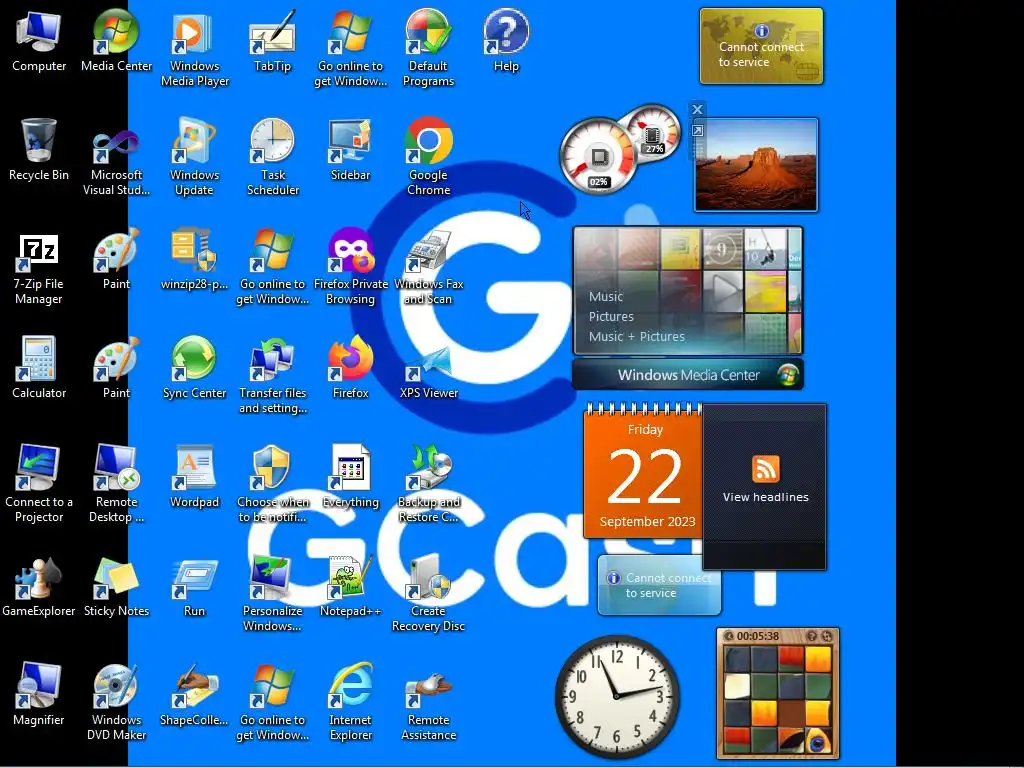1024x768 pixels.
Task: Pause the picture puzzle timer
Action: pyautogui.click(x=729, y=636)
